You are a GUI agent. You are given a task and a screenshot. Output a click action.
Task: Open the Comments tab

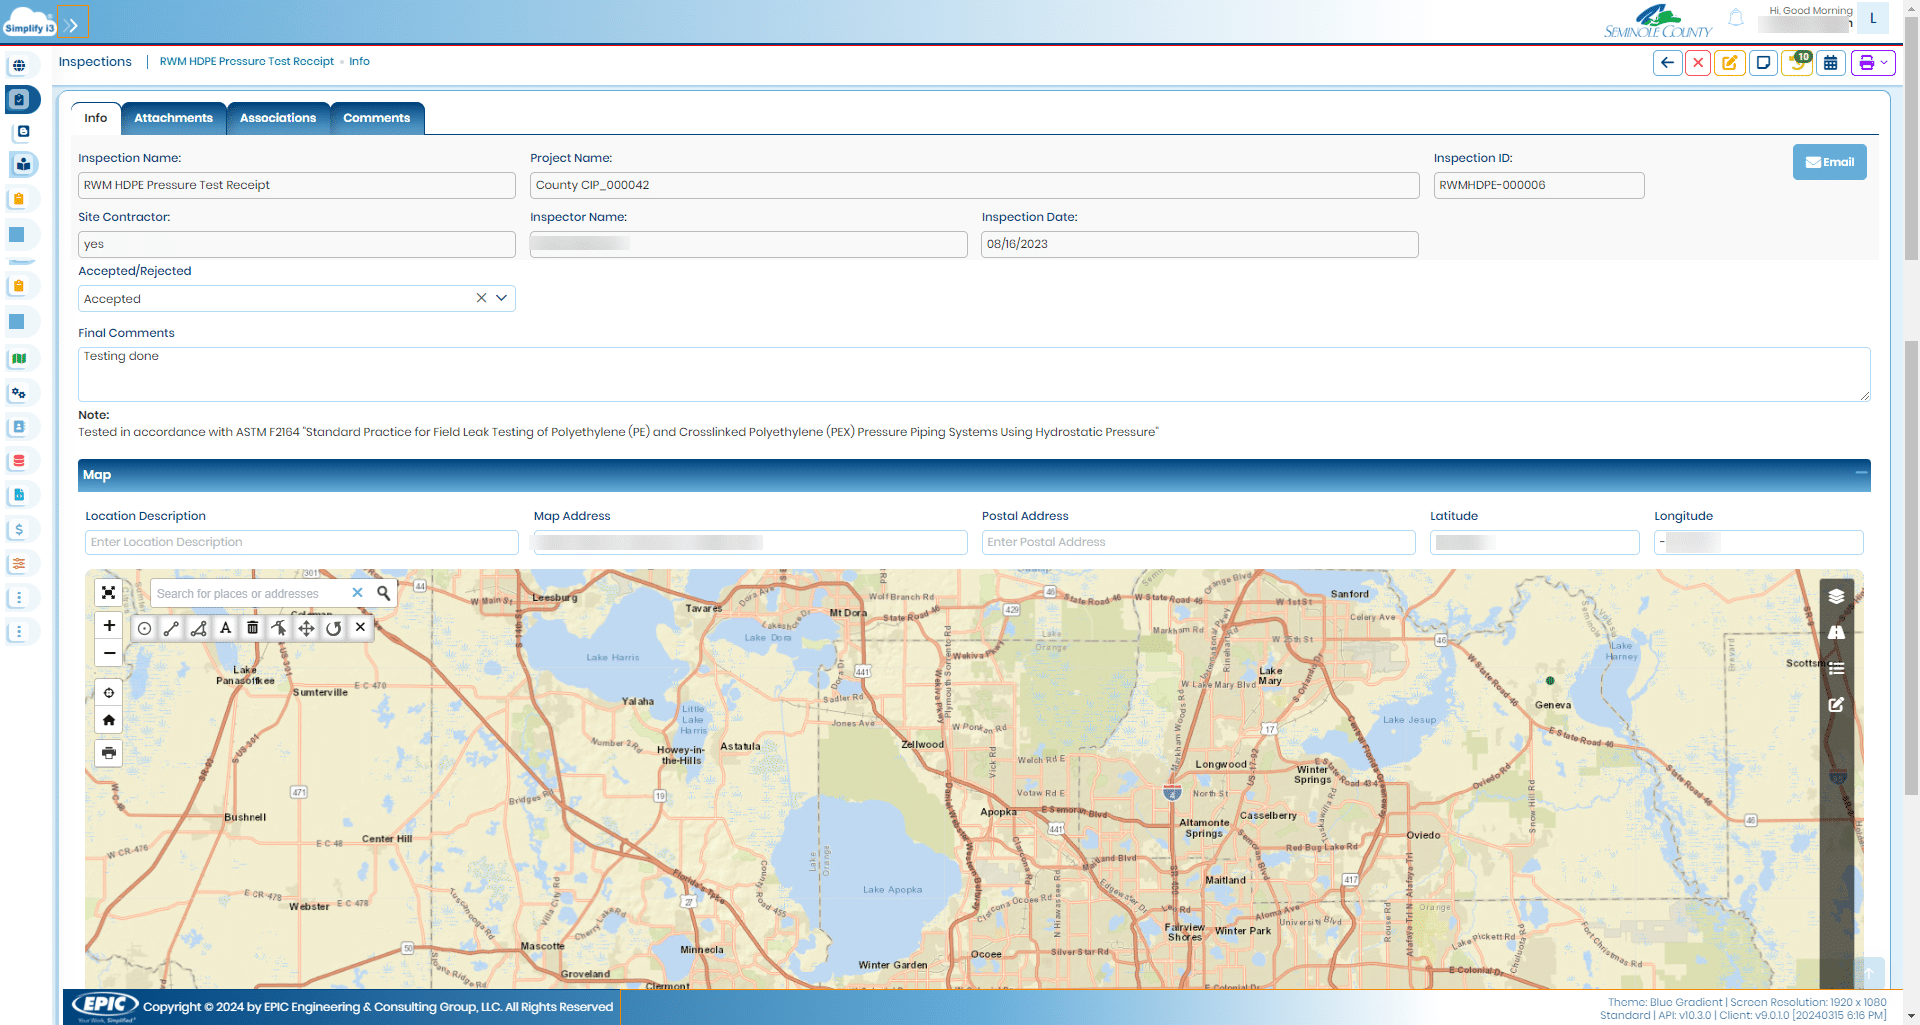click(376, 118)
